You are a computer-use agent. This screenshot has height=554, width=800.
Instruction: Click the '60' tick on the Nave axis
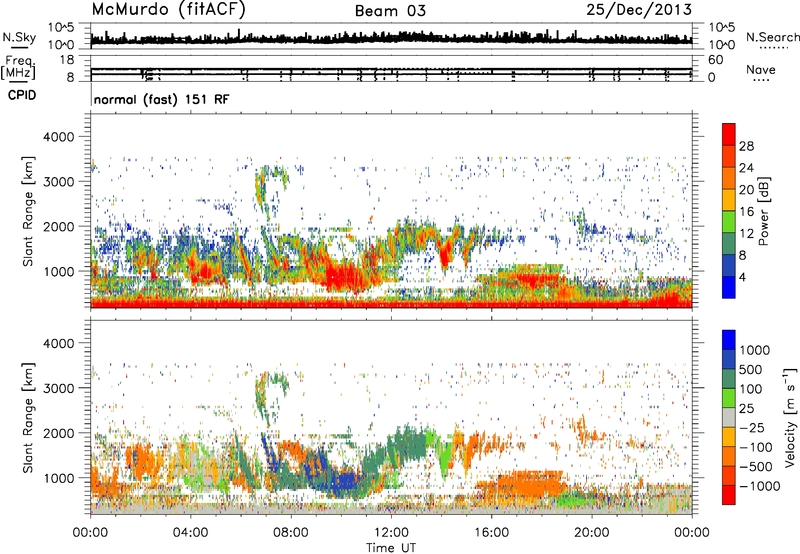click(715, 60)
